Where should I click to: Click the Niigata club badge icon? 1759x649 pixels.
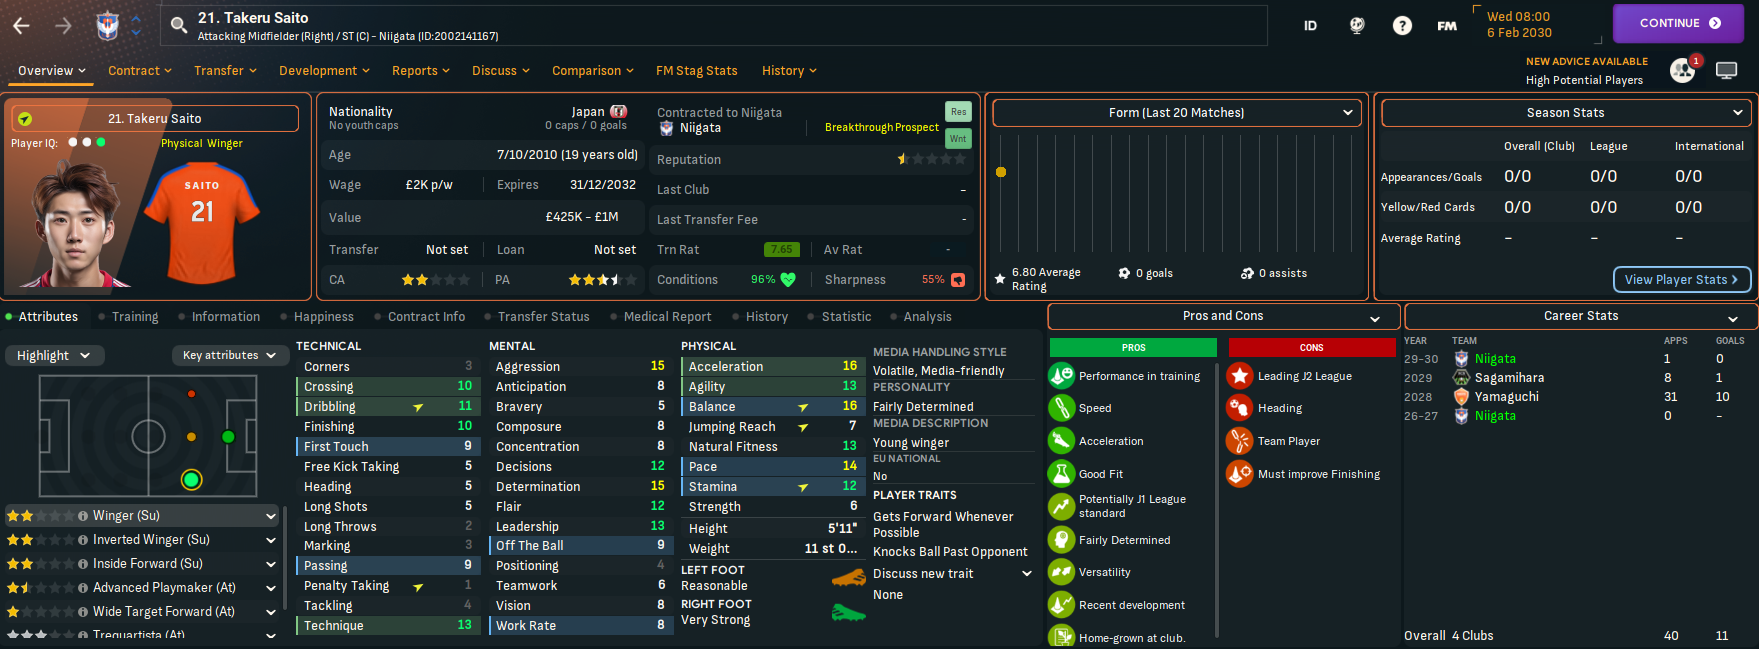pyautogui.click(x=107, y=26)
